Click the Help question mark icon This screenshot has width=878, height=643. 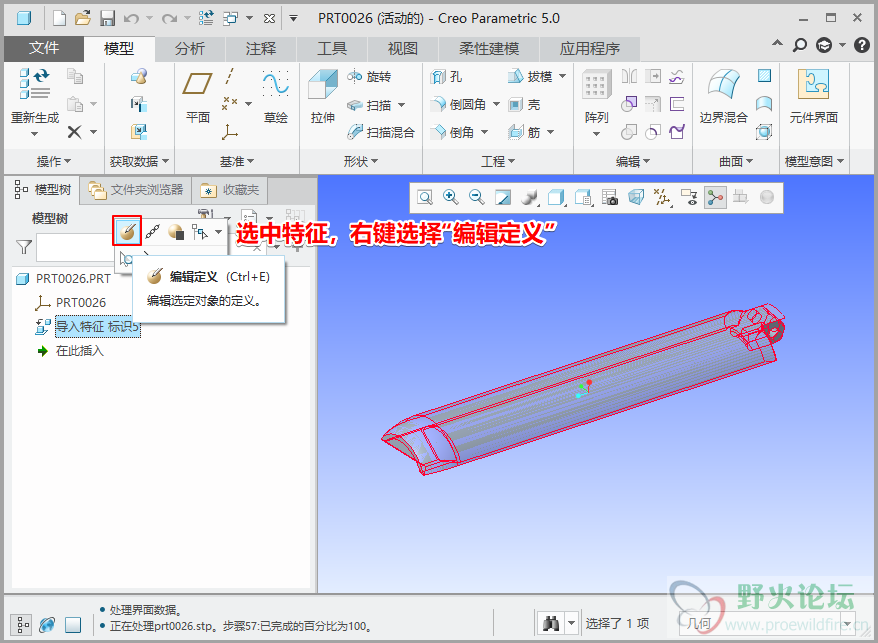862,45
